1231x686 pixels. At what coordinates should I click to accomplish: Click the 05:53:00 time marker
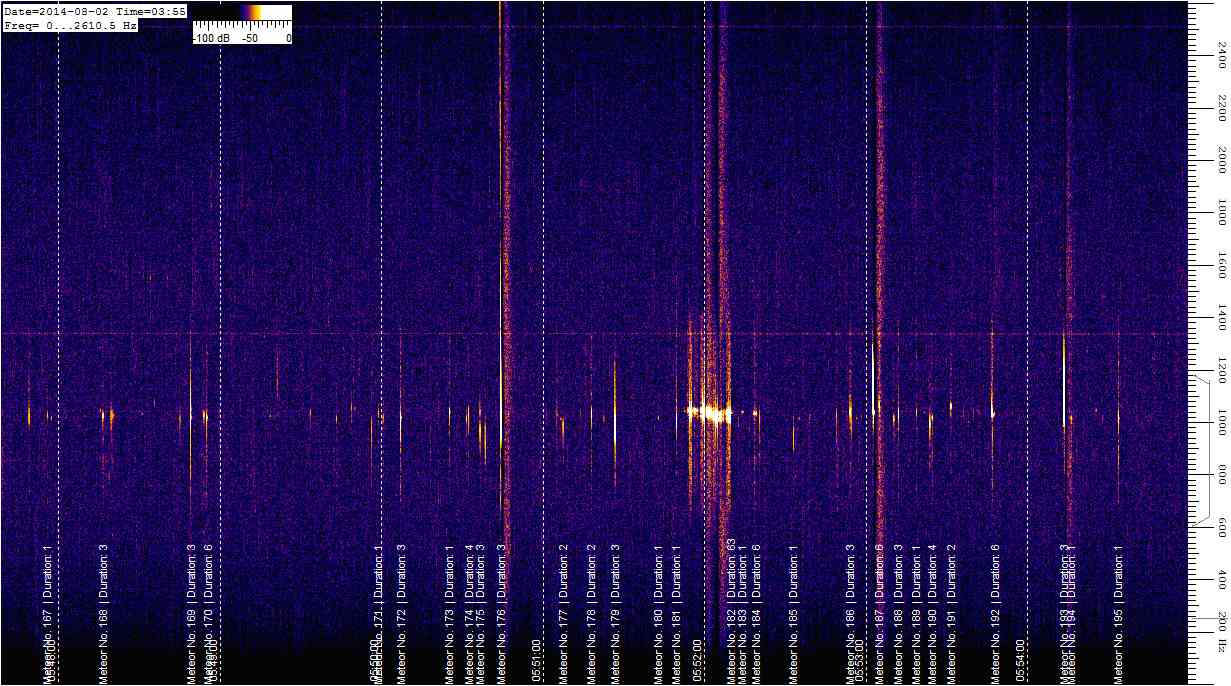pos(860,660)
